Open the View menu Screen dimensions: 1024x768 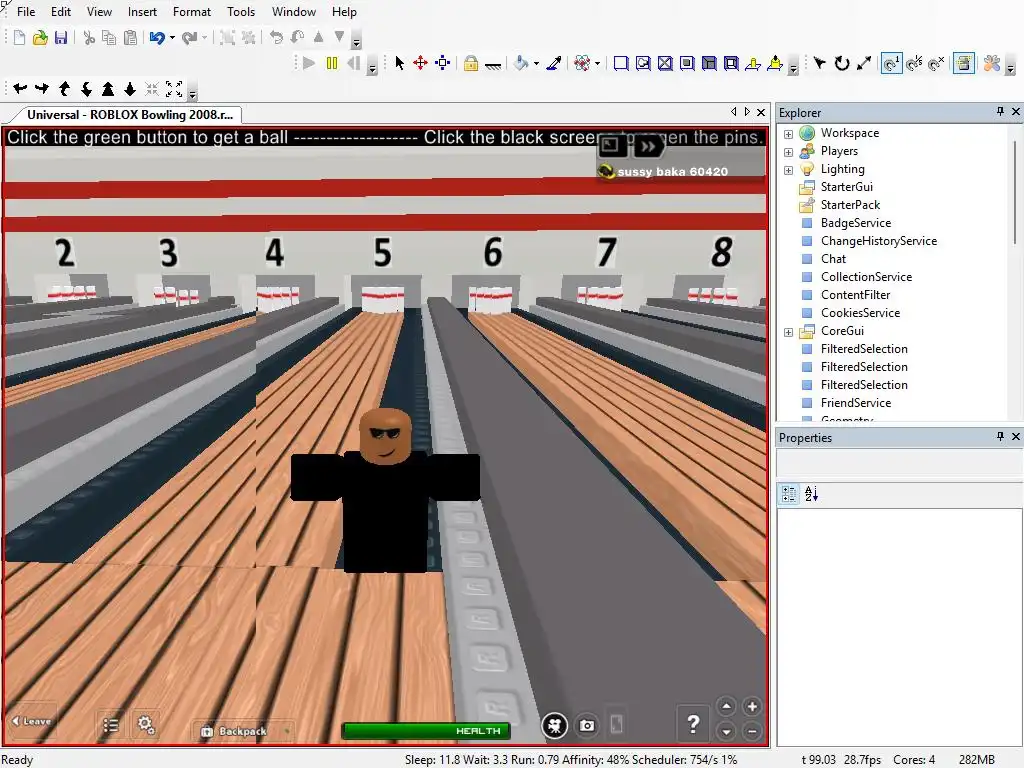tap(99, 12)
